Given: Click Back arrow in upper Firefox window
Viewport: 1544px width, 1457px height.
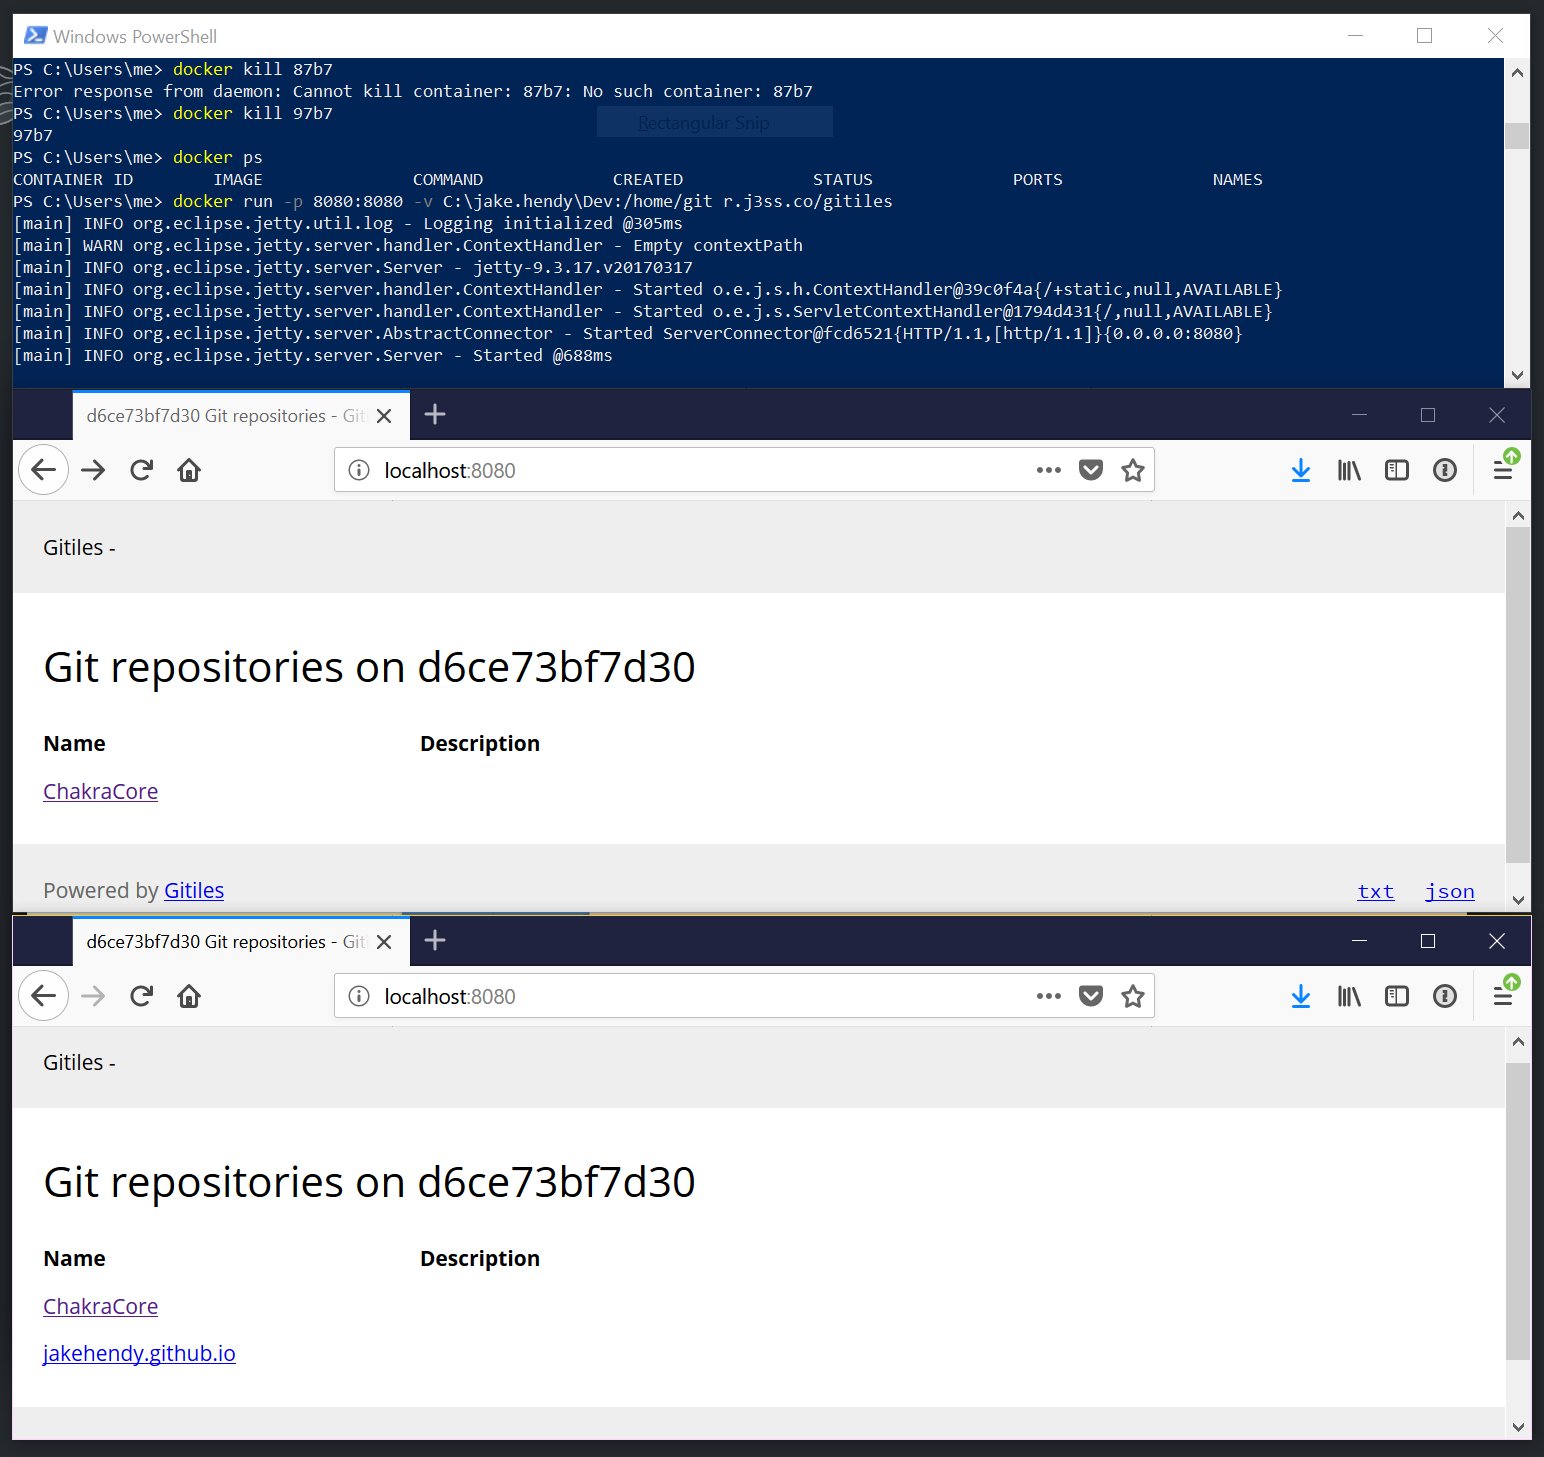Looking at the screenshot, I should coord(43,470).
